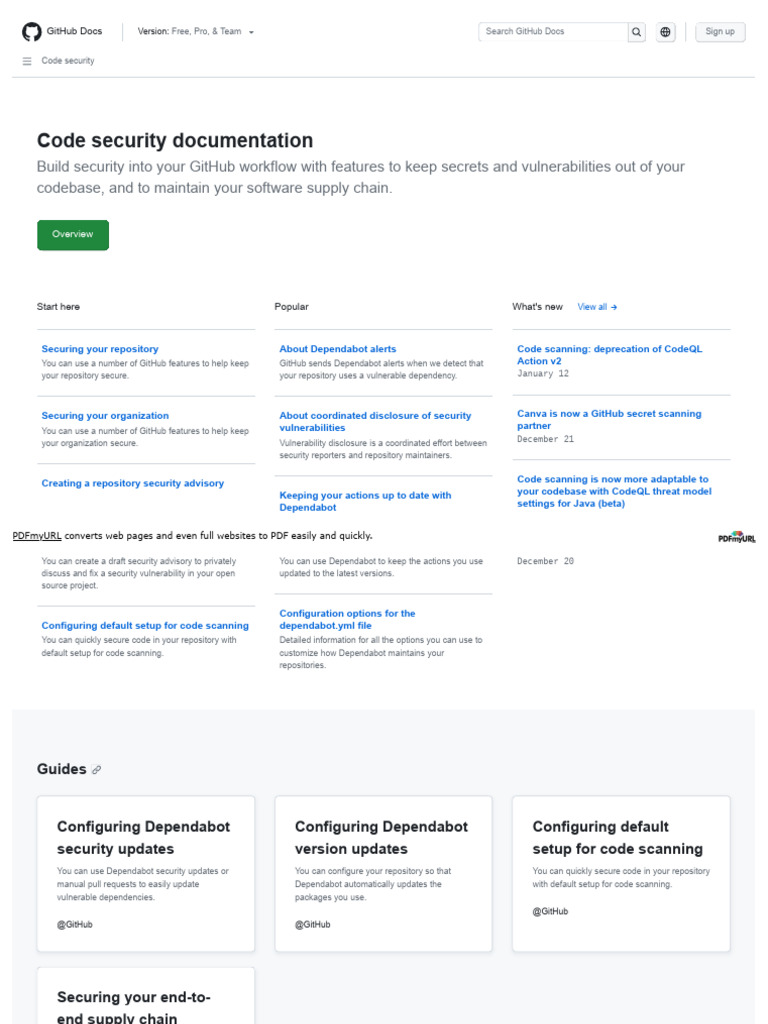Click the search magnifier icon
Screen dimensions: 768x1024
[x=637, y=32]
